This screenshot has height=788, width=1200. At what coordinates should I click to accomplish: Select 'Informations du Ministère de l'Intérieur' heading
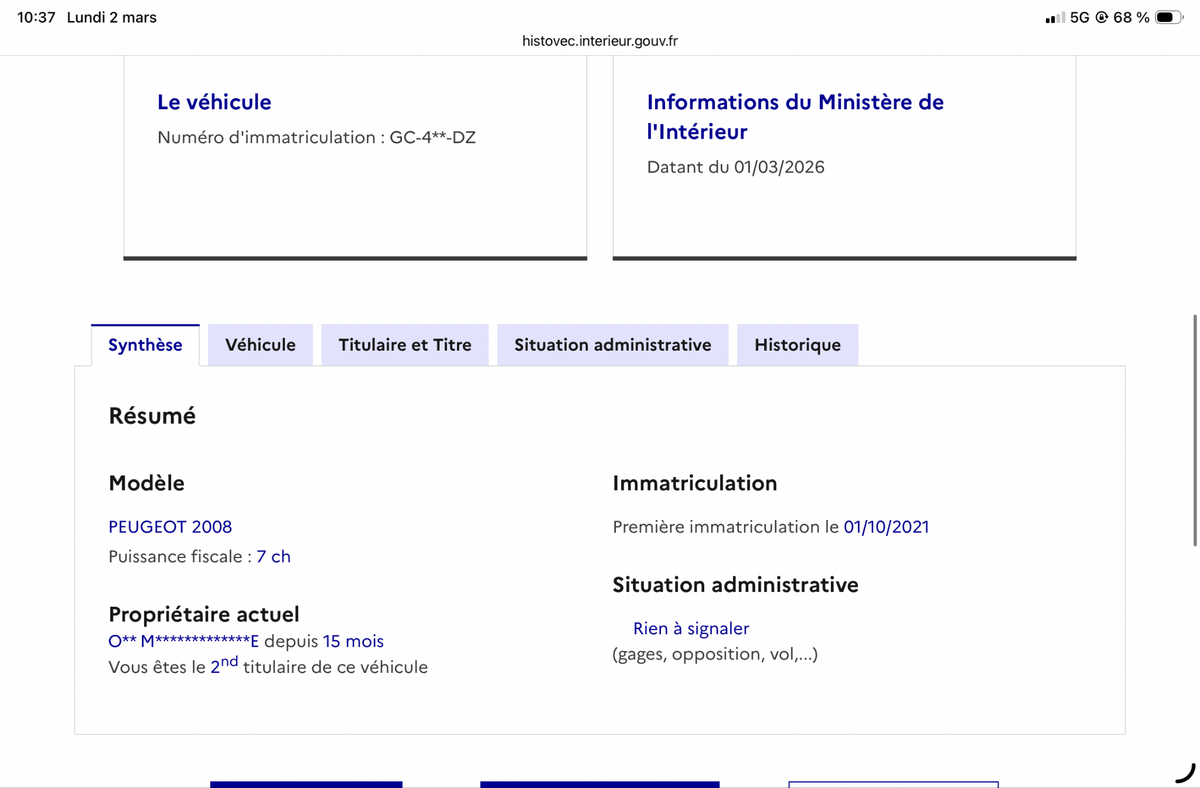[795, 116]
